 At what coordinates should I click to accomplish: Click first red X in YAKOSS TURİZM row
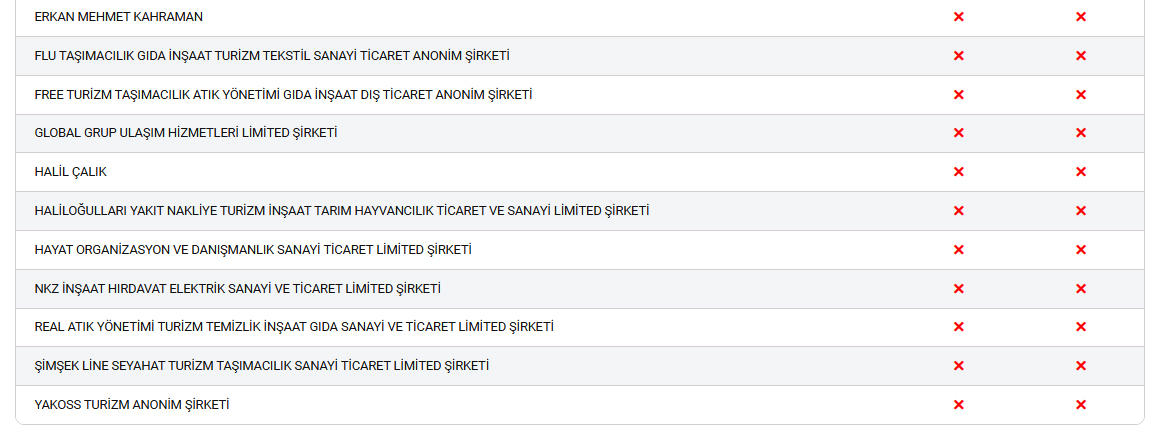[958, 405]
